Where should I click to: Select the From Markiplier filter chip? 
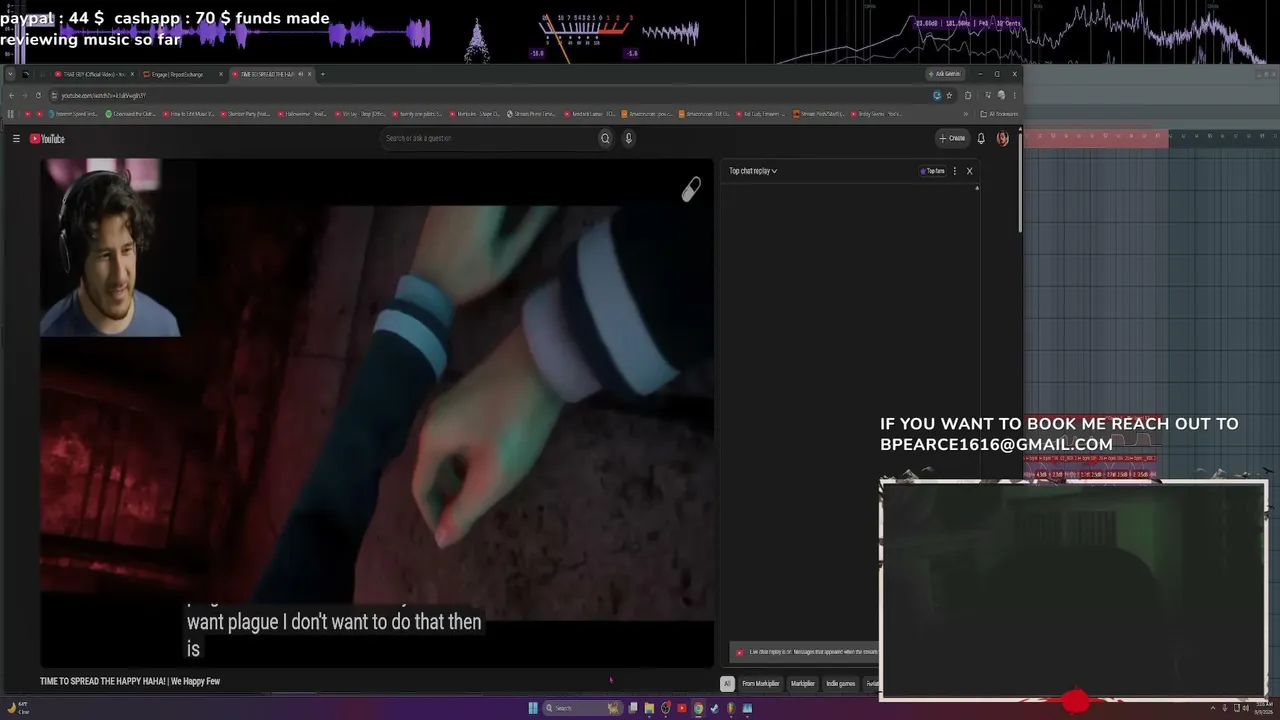(x=761, y=684)
